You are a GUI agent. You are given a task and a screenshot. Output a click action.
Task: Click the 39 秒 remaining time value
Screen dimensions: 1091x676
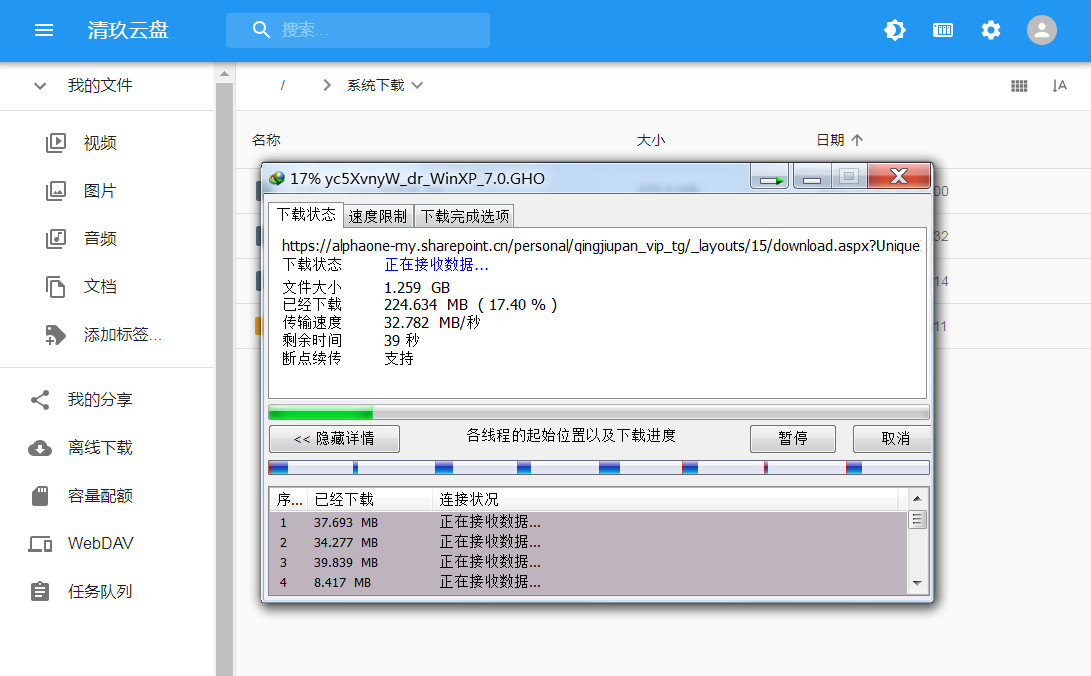coord(401,341)
